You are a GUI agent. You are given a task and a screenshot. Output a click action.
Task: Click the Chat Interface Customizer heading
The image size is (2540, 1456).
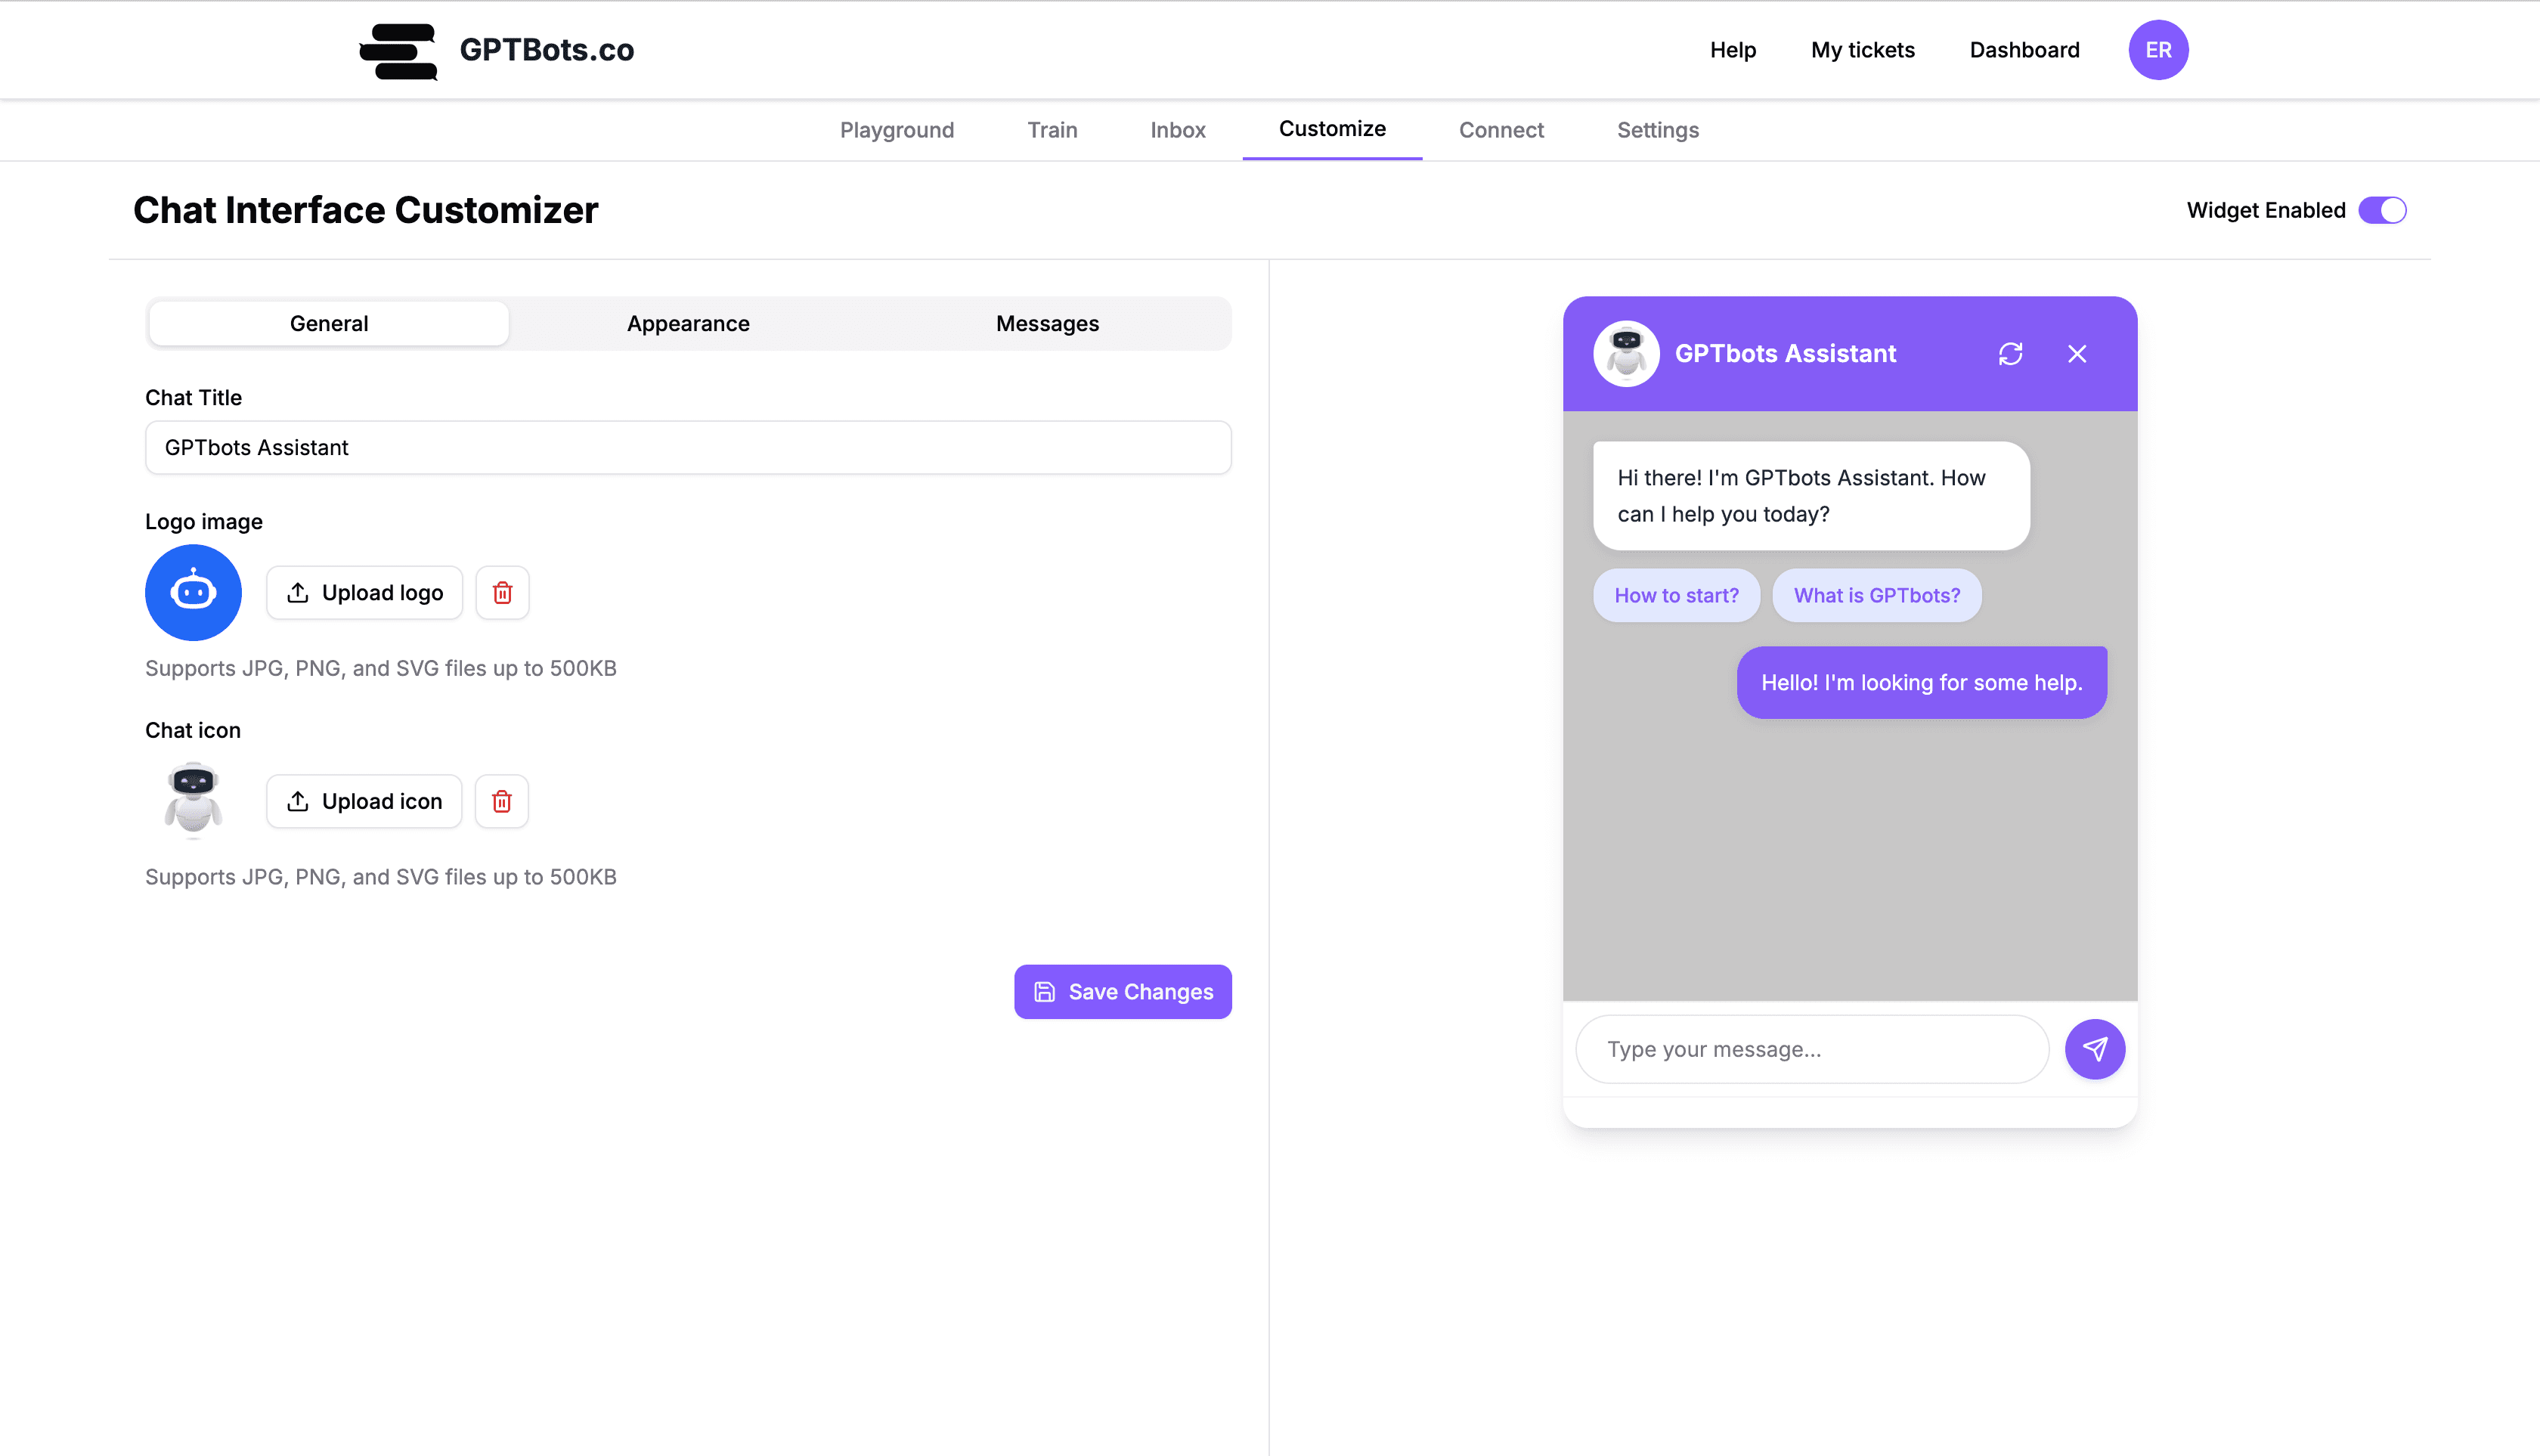point(365,210)
